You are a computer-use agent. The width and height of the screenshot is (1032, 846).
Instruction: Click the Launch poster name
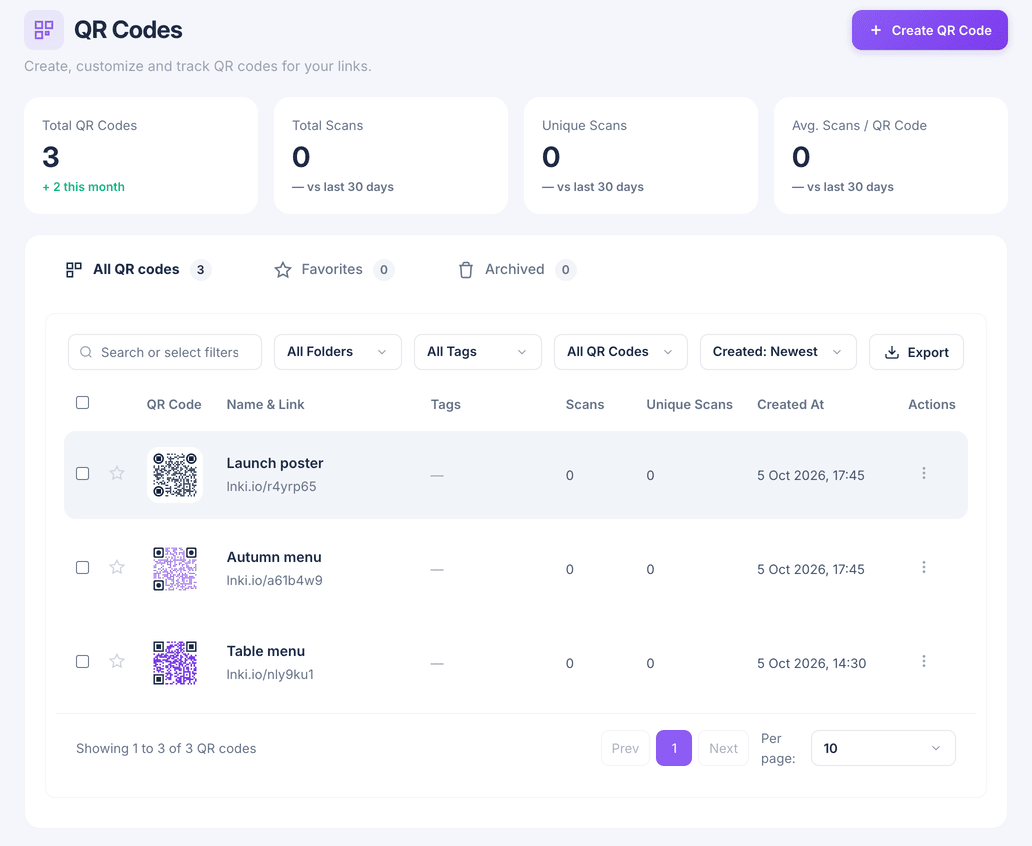[x=275, y=463]
